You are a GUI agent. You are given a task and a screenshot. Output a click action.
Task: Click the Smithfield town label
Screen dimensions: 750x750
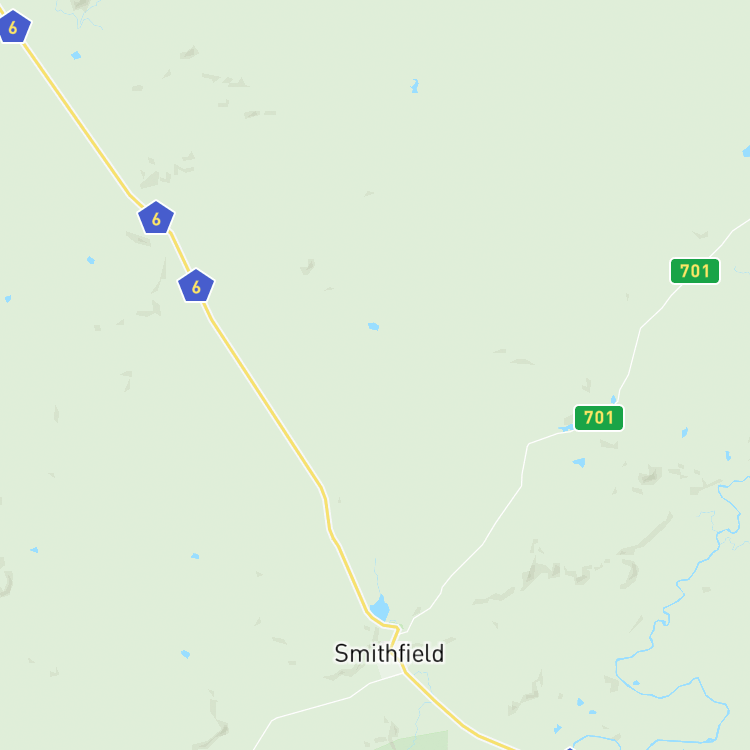pyautogui.click(x=389, y=653)
